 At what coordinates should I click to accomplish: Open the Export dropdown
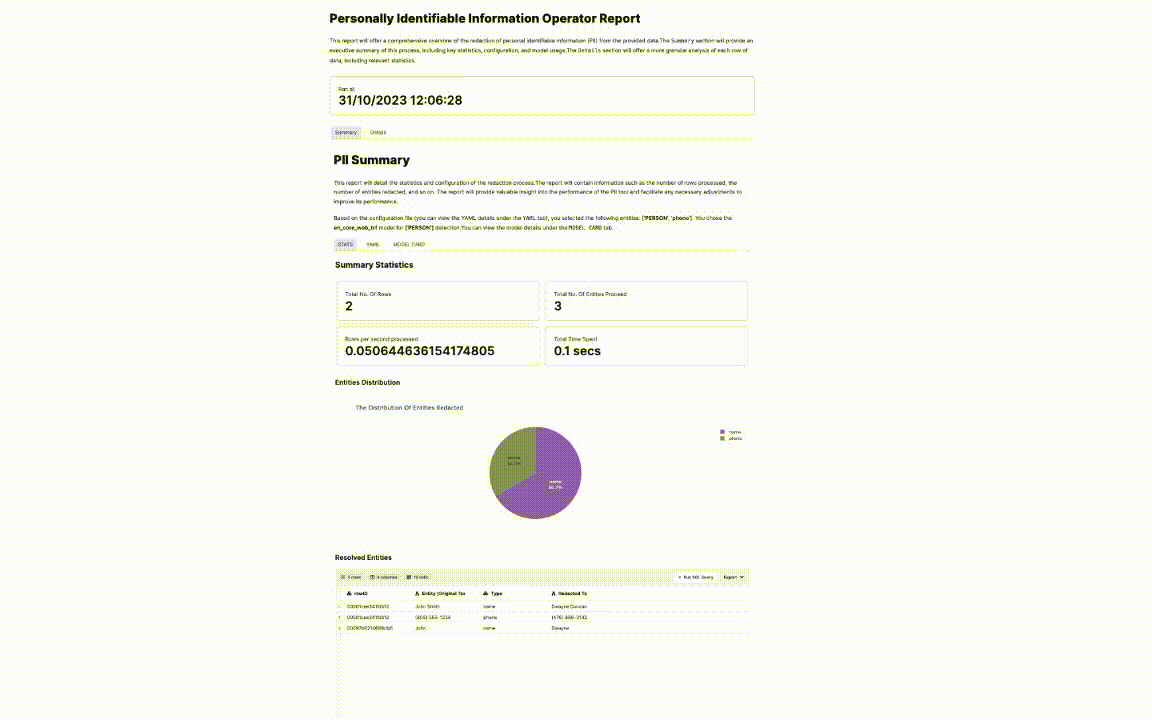734,577
